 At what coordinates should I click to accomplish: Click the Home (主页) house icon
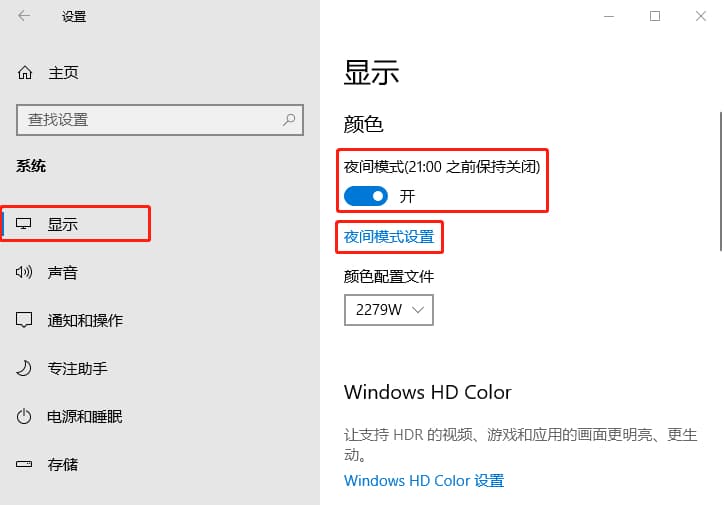coord(25,73)
